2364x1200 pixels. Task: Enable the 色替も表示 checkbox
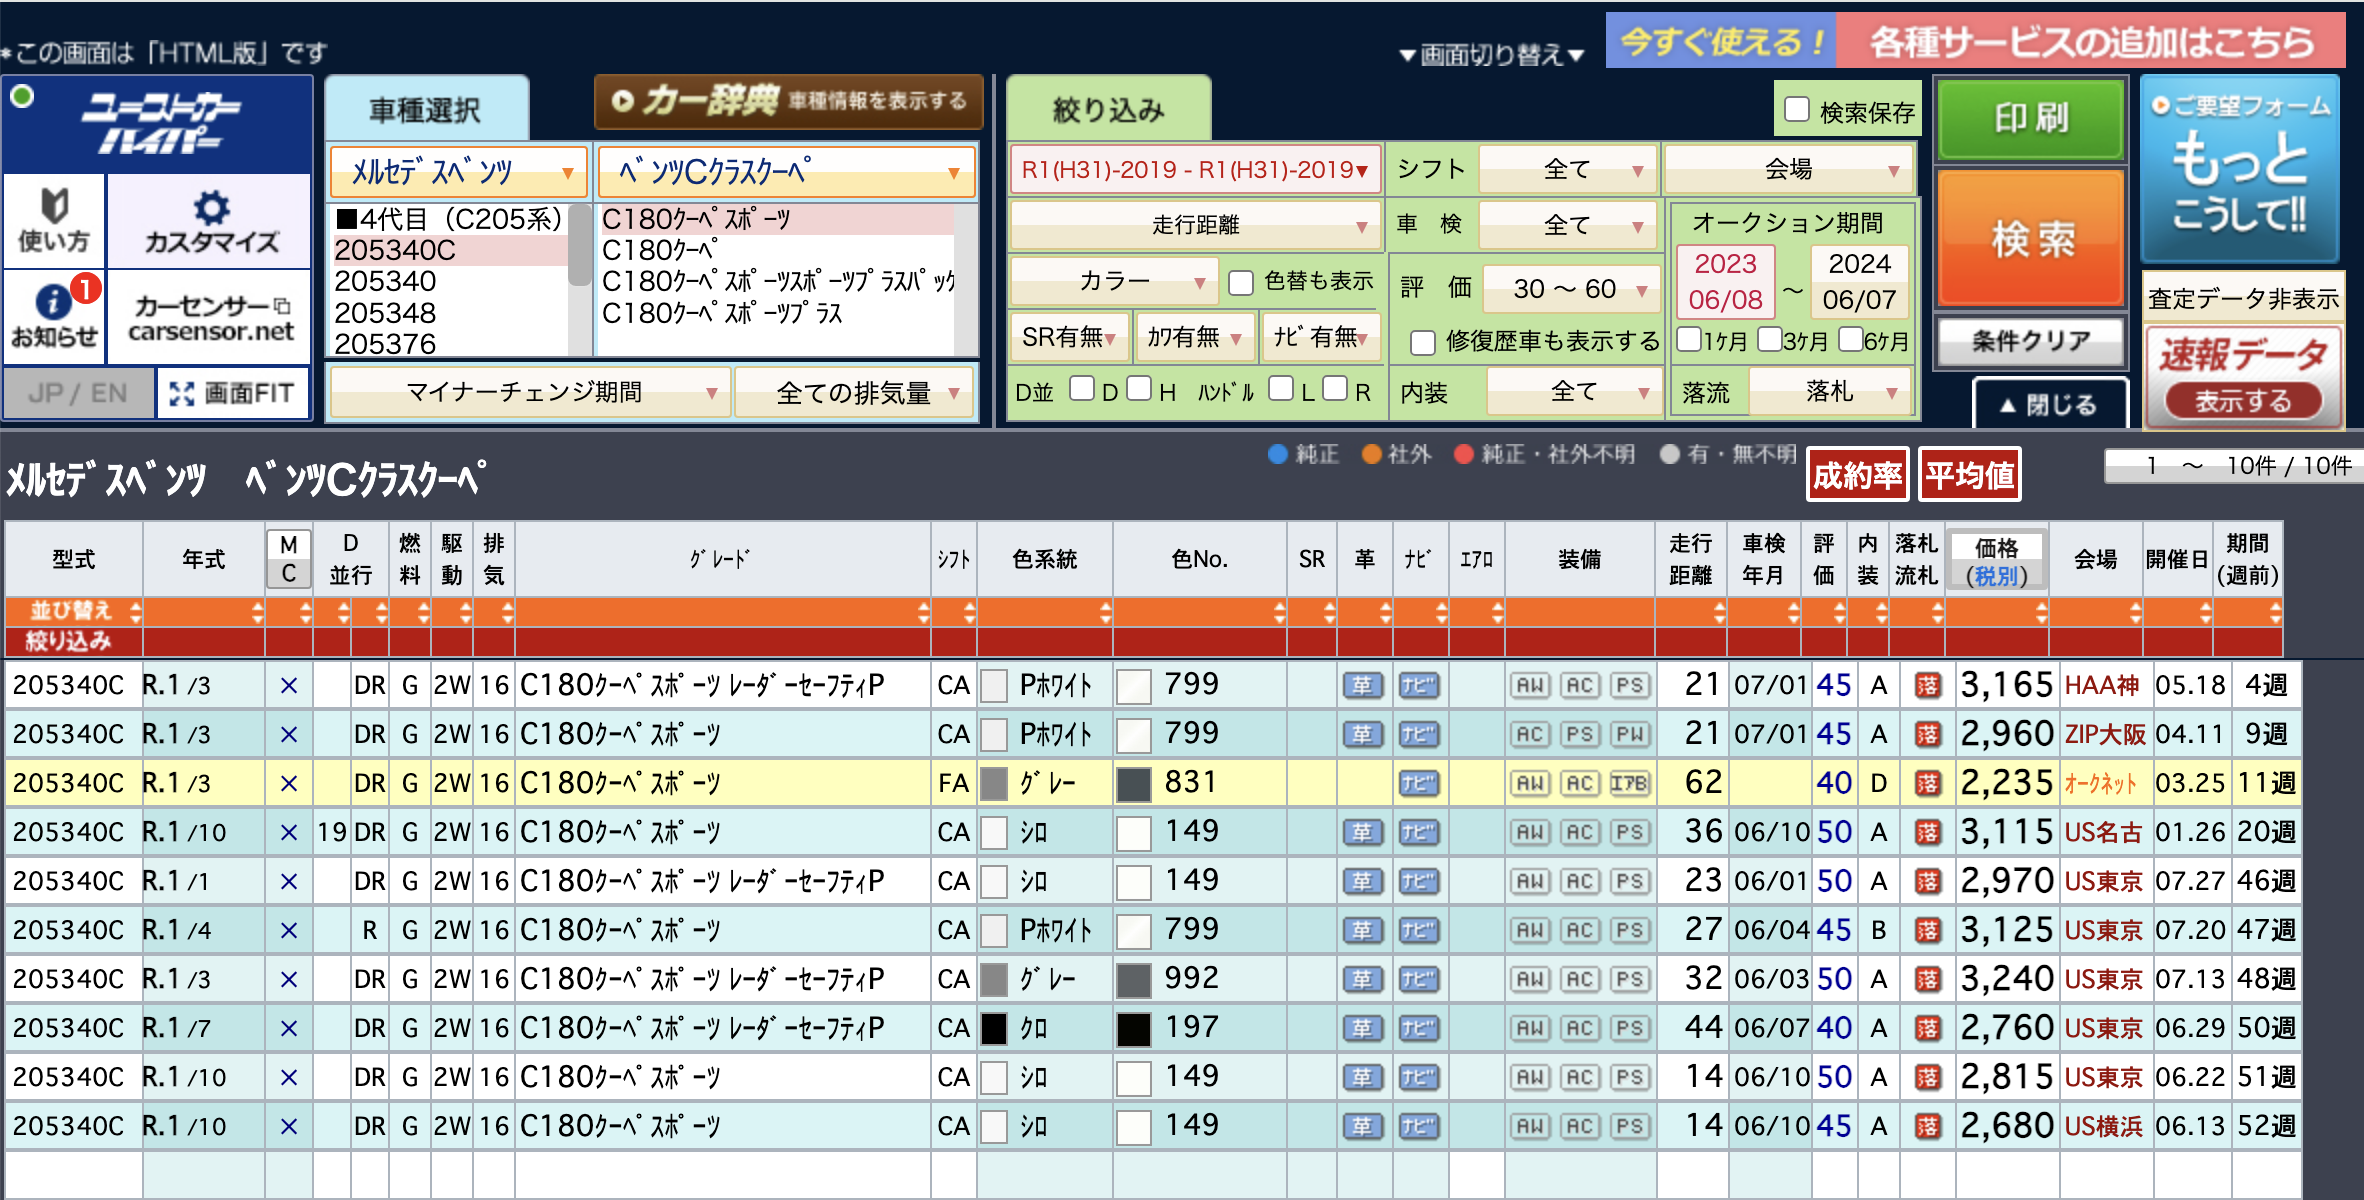[1241, 282]
